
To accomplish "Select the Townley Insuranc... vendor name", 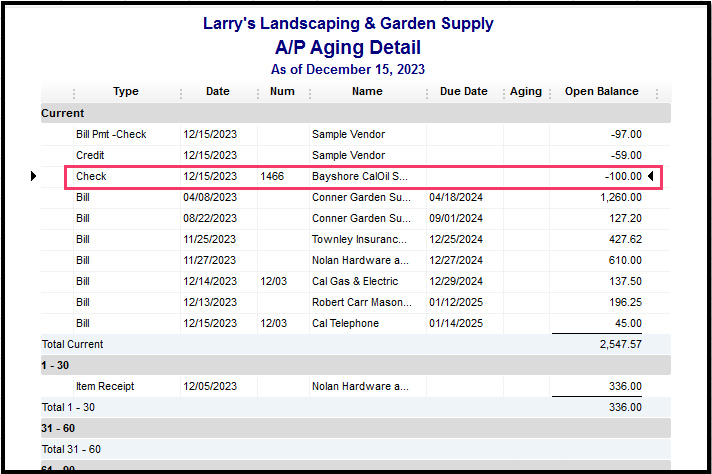I will 359,239.
